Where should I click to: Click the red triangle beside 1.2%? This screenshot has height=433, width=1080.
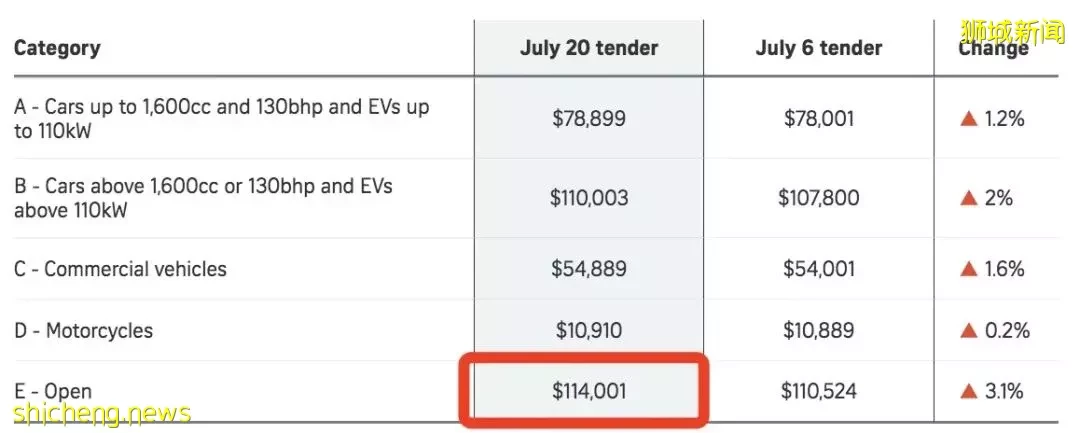(969, 119)
